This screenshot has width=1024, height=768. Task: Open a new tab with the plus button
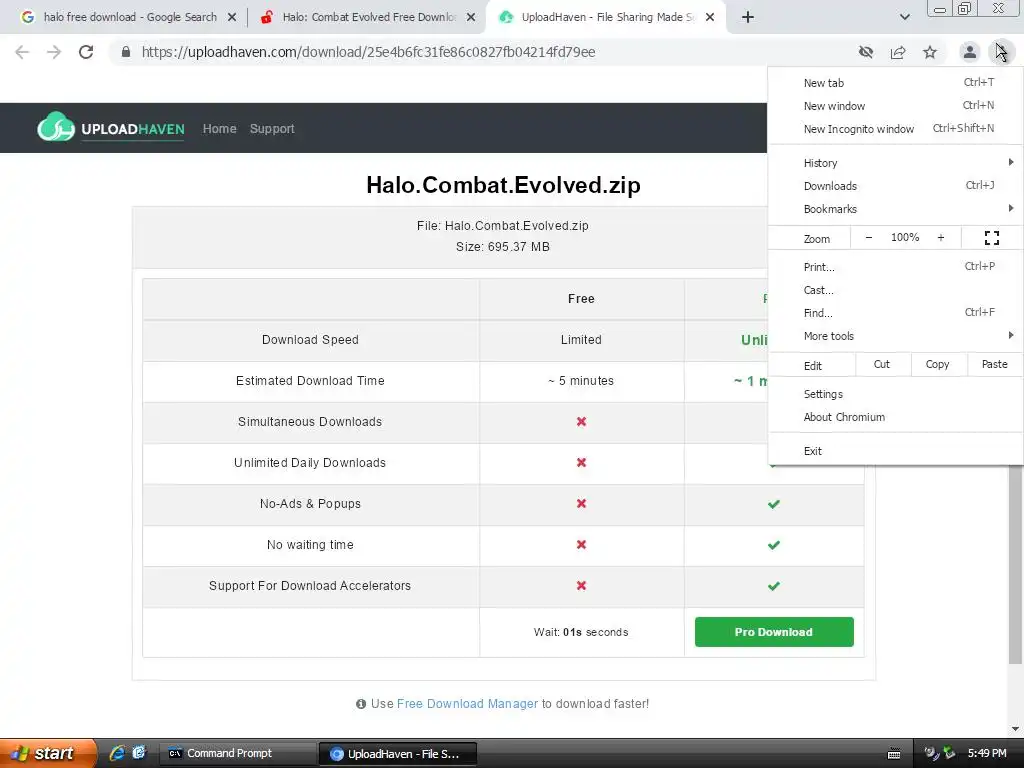tap(748, 17)
